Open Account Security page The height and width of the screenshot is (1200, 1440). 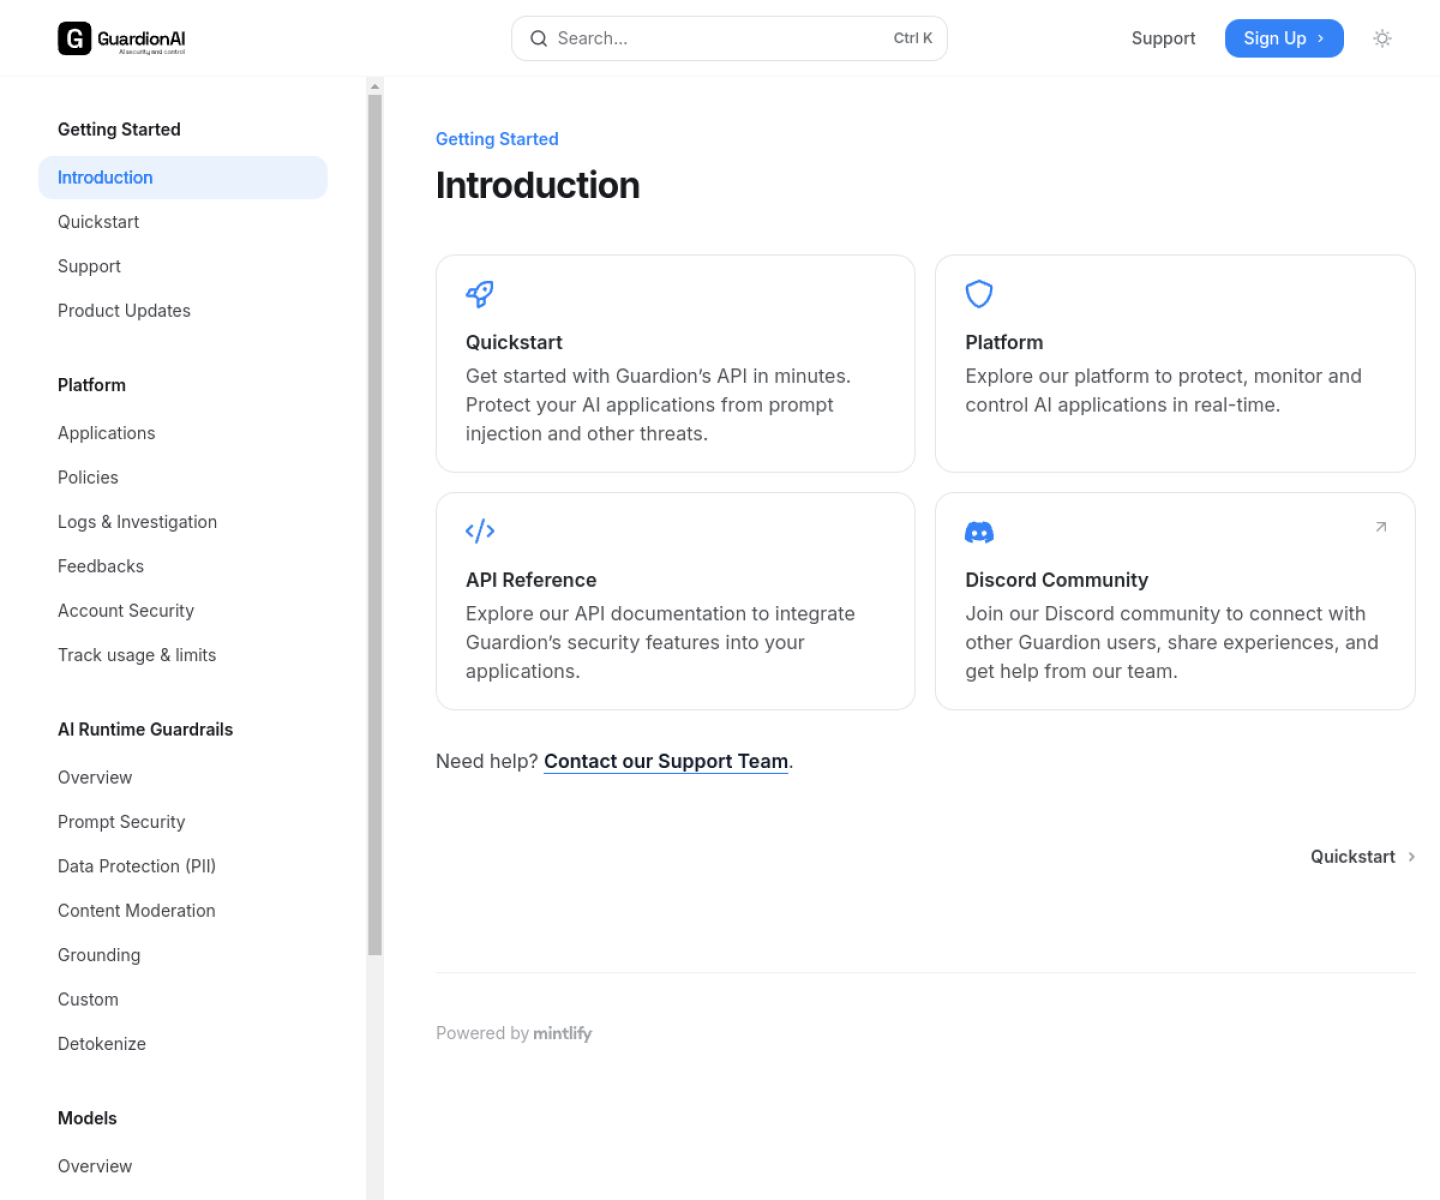183,611
